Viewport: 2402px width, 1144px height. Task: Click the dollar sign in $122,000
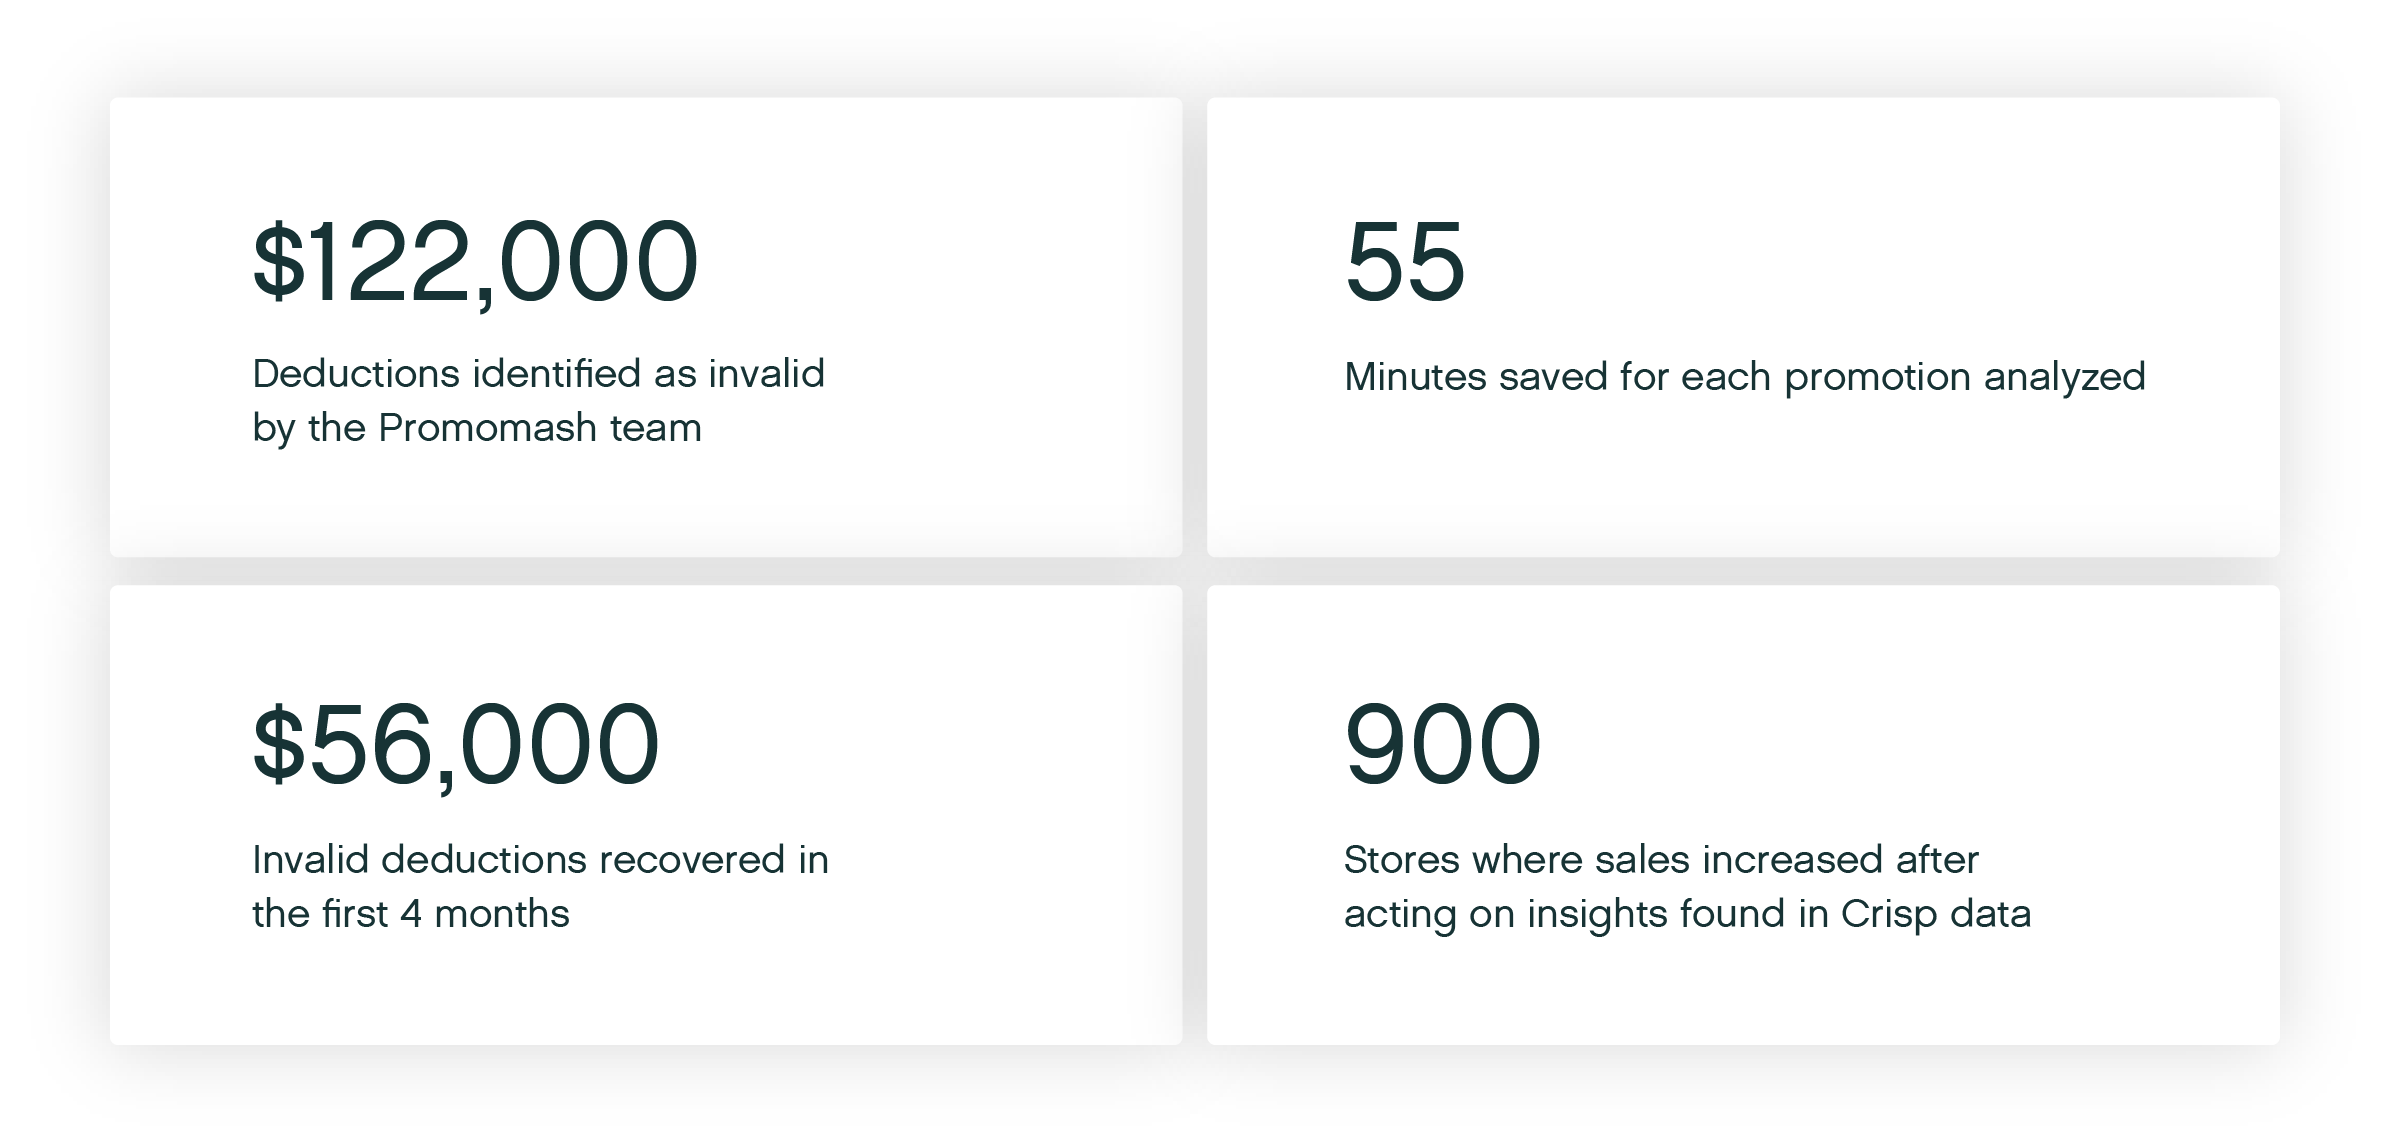[x=278, y=262]
